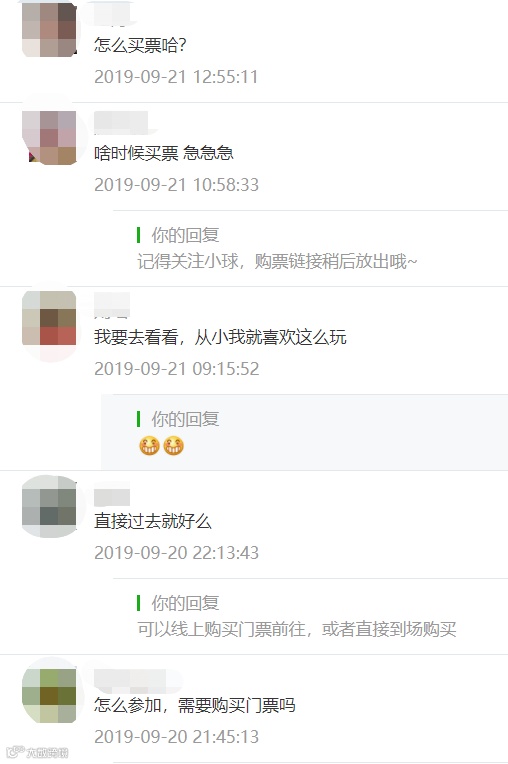The width and height of the screenshot is (508, 764).
Task: Click timestamp 2019-09-21 10:58:33
Action: (176, 185)
